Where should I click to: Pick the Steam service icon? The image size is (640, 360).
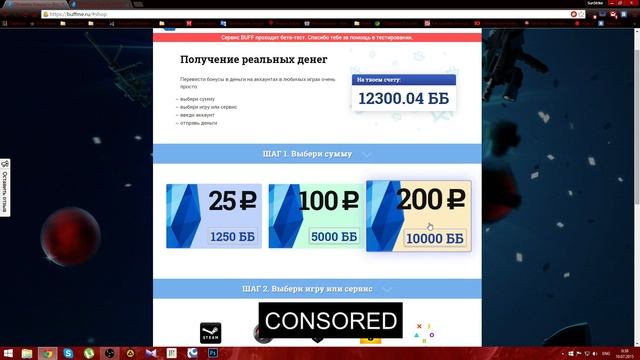(x=211, y=333)
